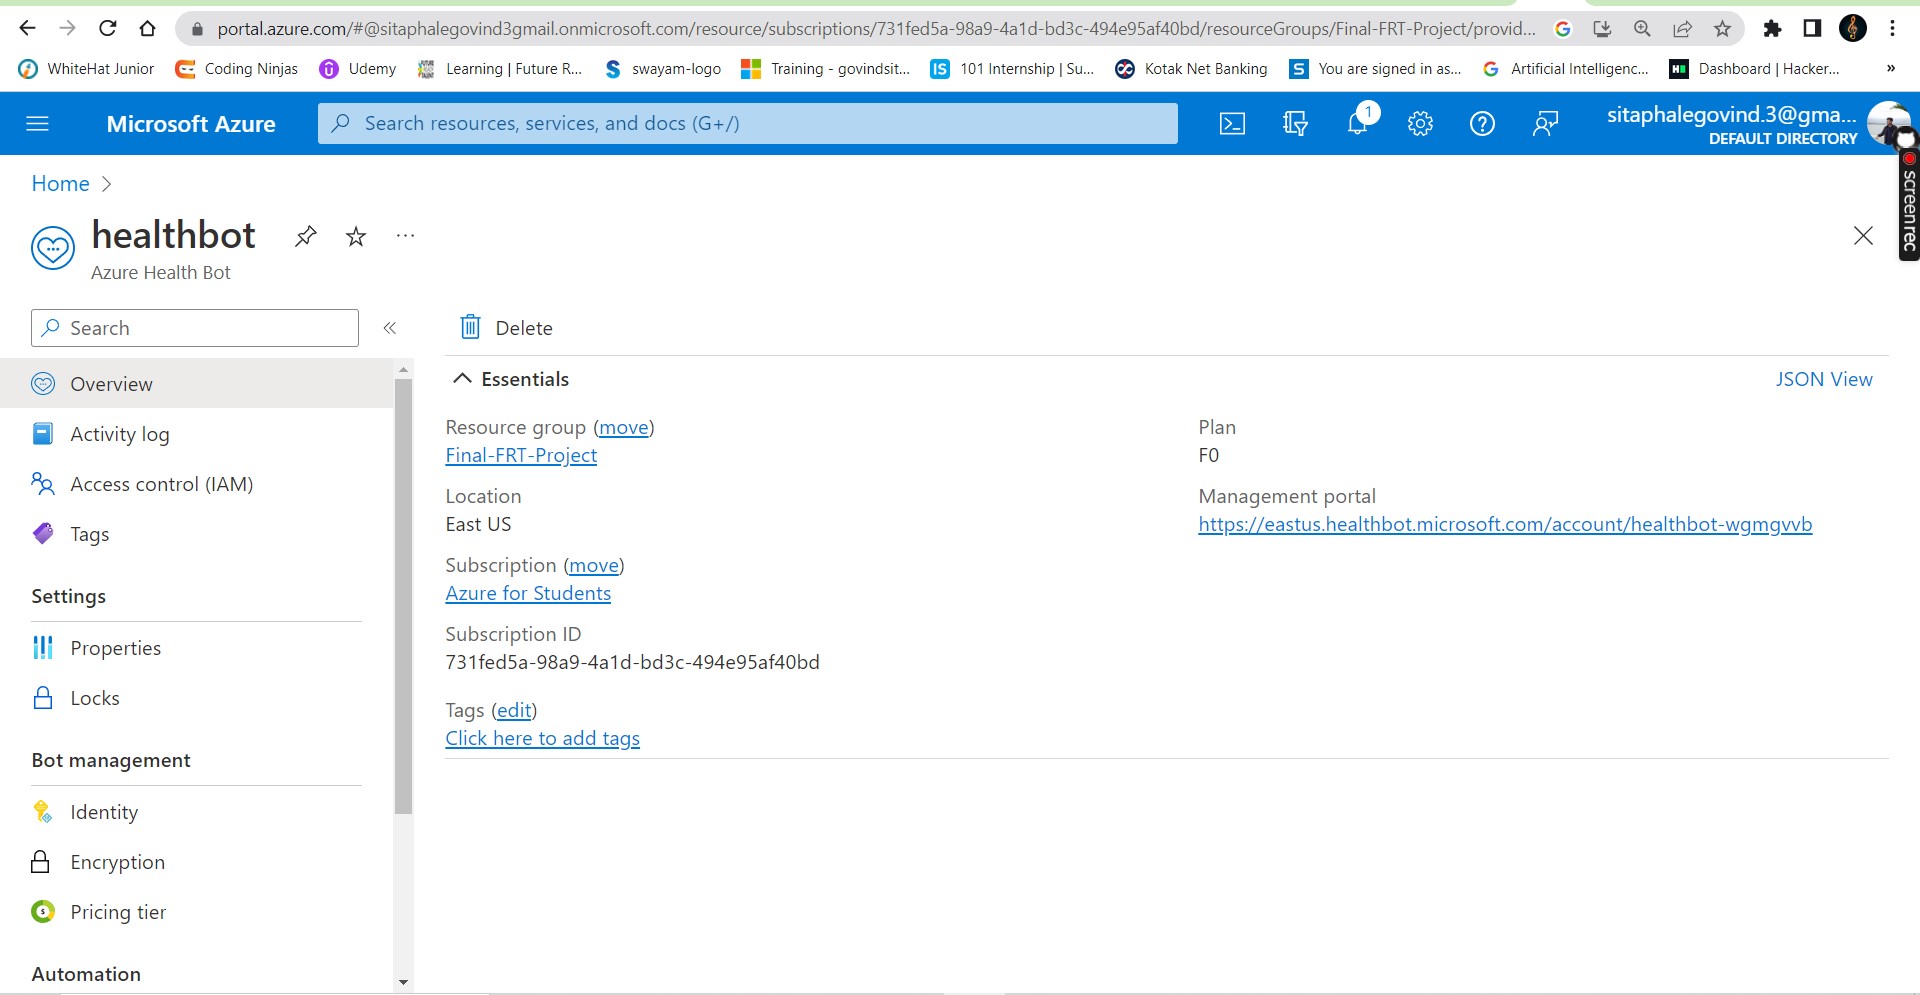Open Identity under Bot management
The width and height of the screenshot is (1920, 995).
click(105, 811)
